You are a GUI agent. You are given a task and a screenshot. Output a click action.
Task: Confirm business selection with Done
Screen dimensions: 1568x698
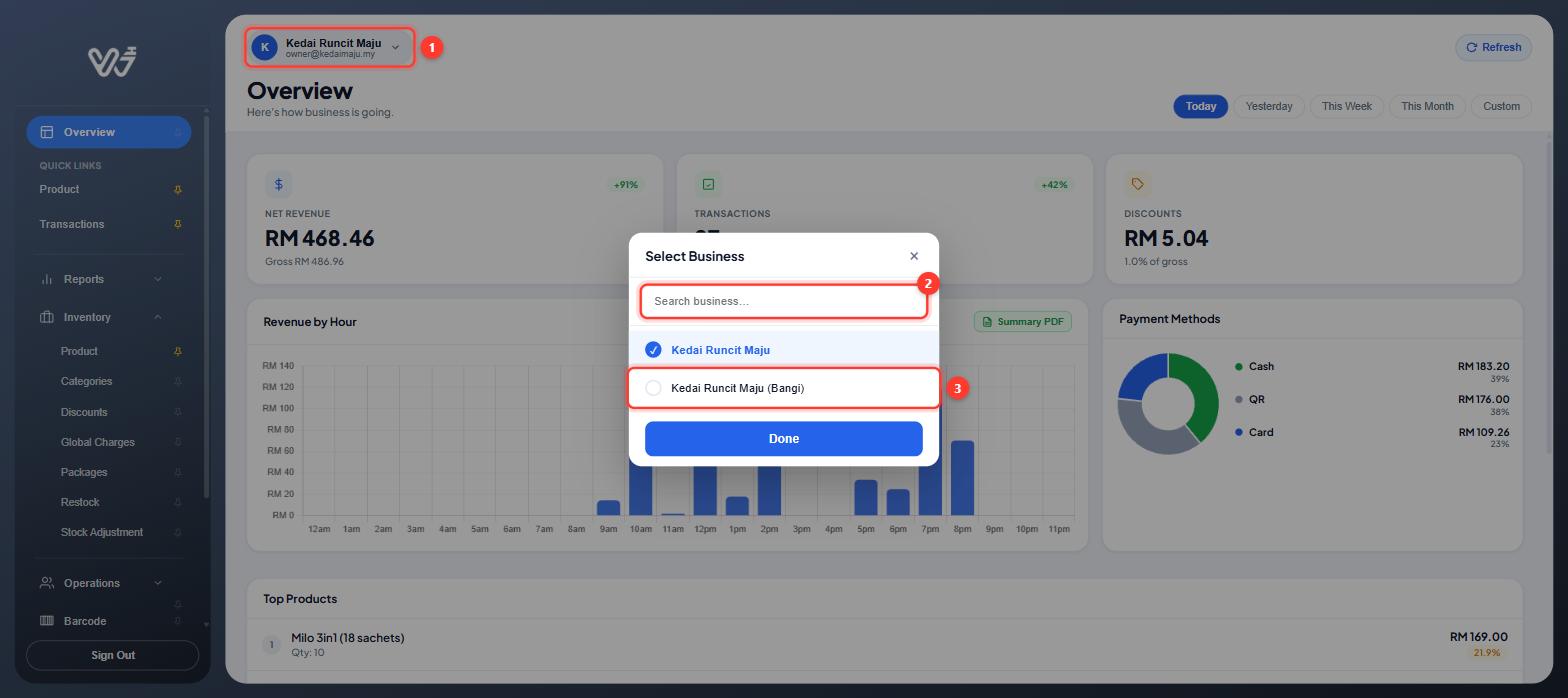(784, 439)
